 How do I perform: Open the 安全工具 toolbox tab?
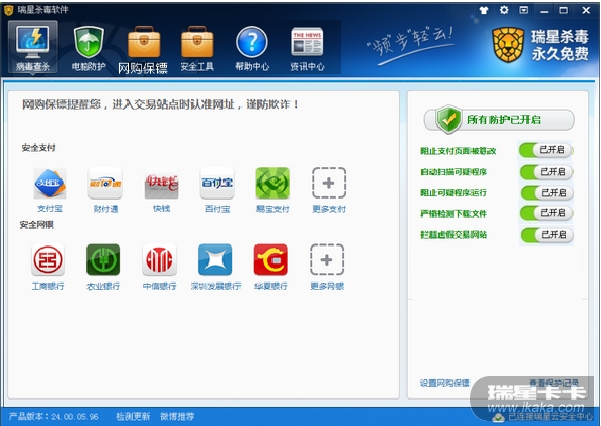197,49
